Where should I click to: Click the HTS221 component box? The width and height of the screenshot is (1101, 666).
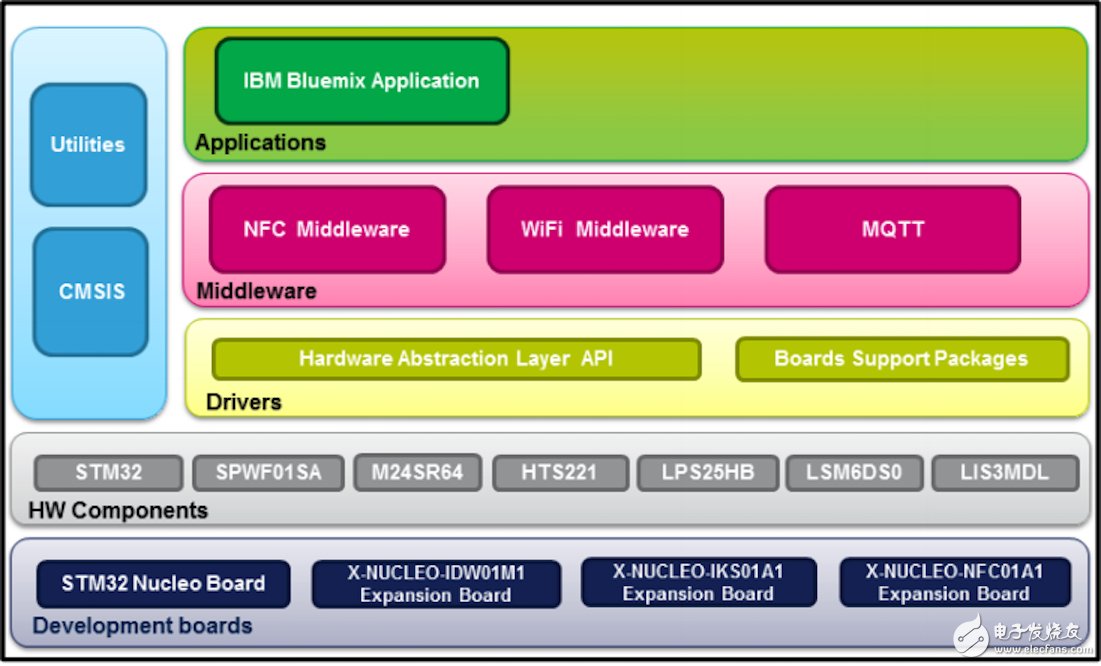pyautogui.click(x=561, y=473)
